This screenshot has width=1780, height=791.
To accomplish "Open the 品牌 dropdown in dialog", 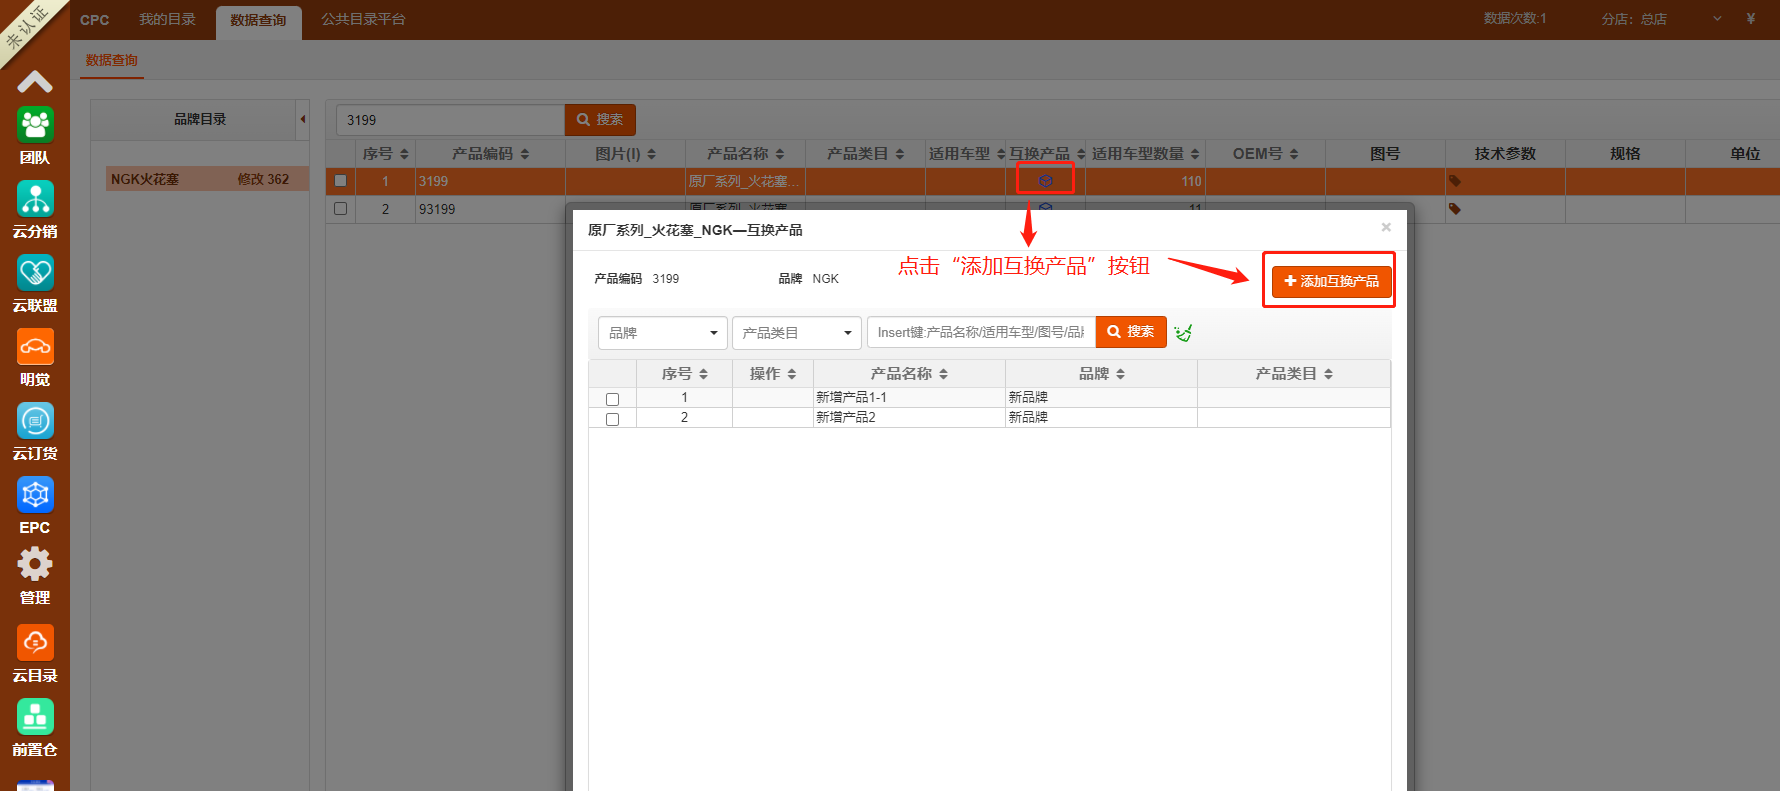I will coord(663,333).
